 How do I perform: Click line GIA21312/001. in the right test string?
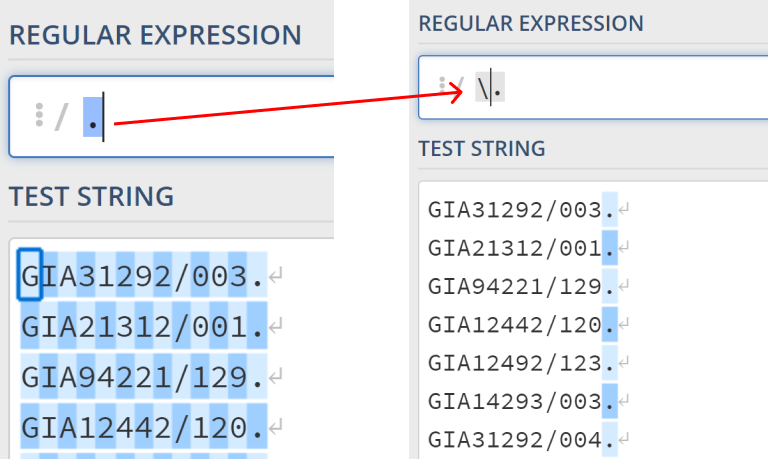(x=521, y=247)
